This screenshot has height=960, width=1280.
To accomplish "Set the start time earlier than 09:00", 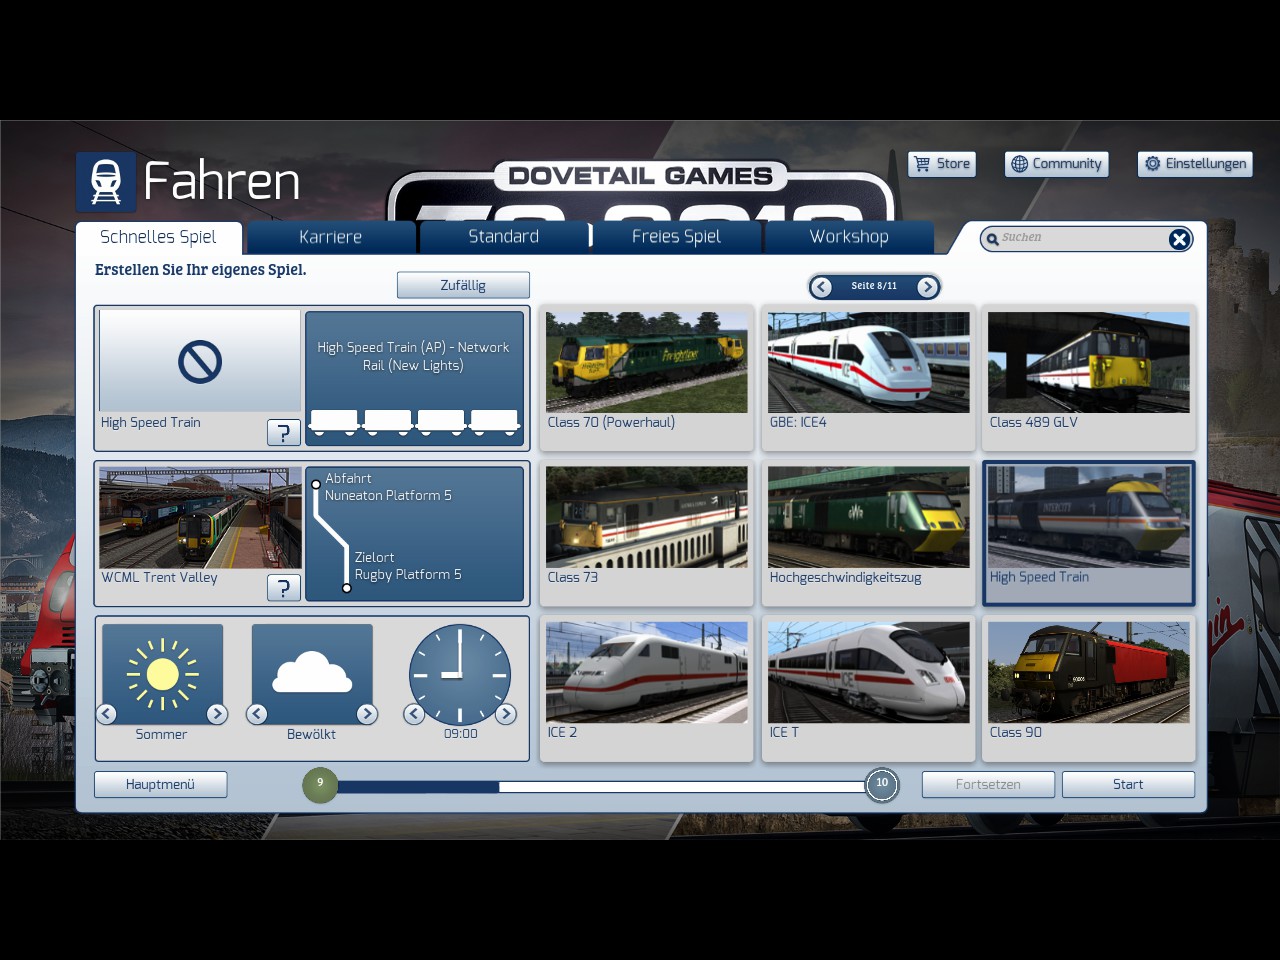I will pos(414,714).
